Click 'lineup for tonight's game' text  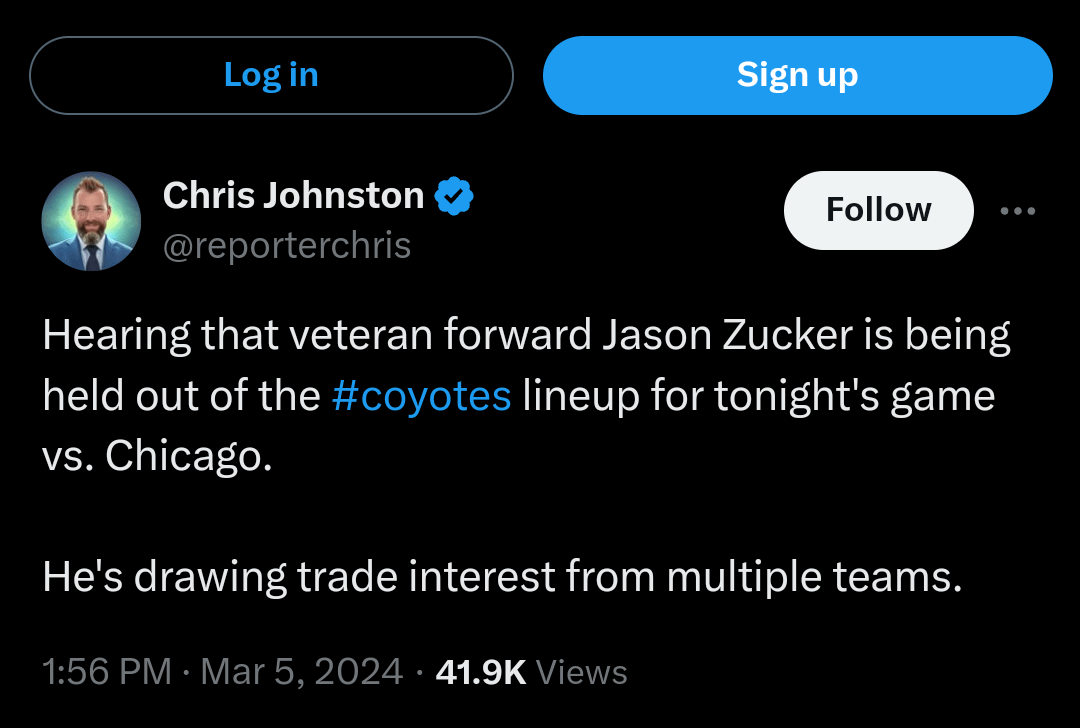pos(759,397)
